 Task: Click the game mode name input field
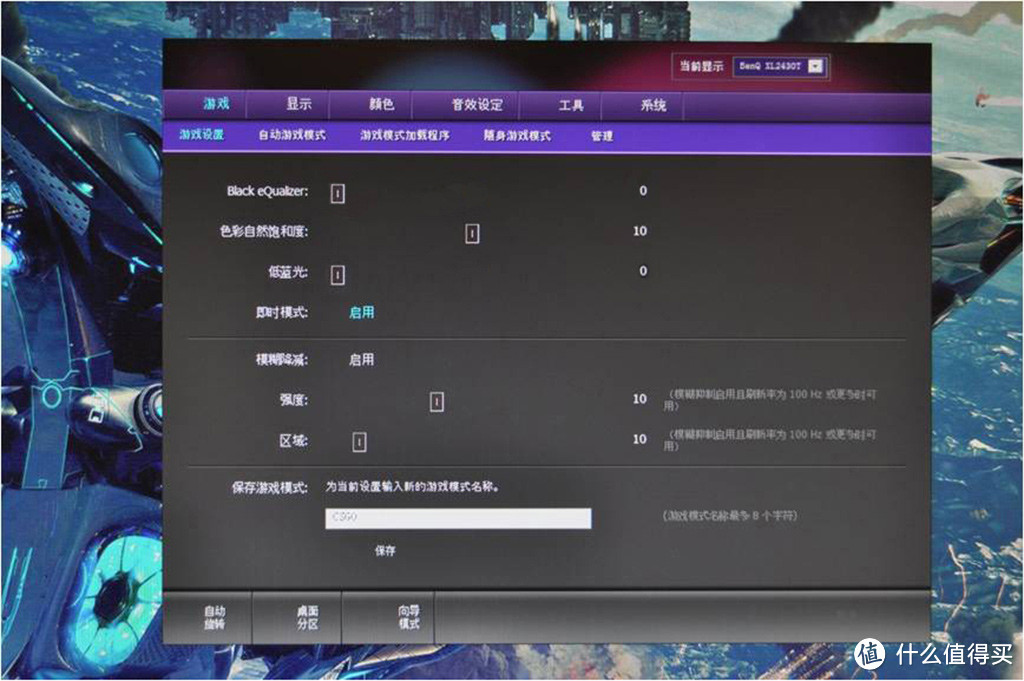pos(460,517)
